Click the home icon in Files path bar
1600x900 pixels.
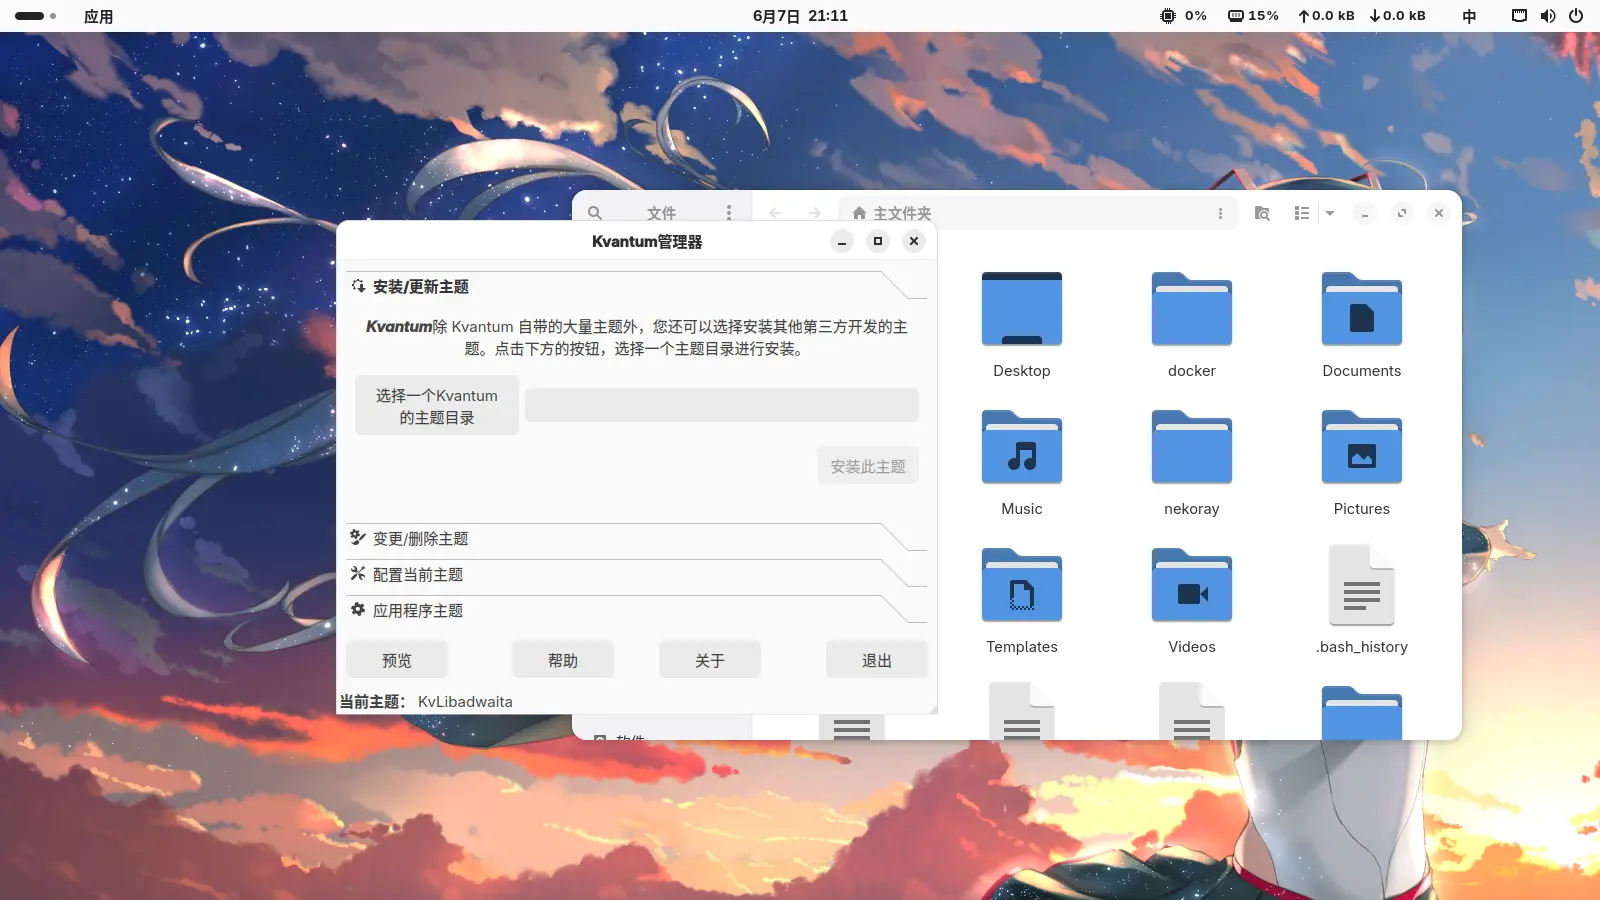click(859, 213)
